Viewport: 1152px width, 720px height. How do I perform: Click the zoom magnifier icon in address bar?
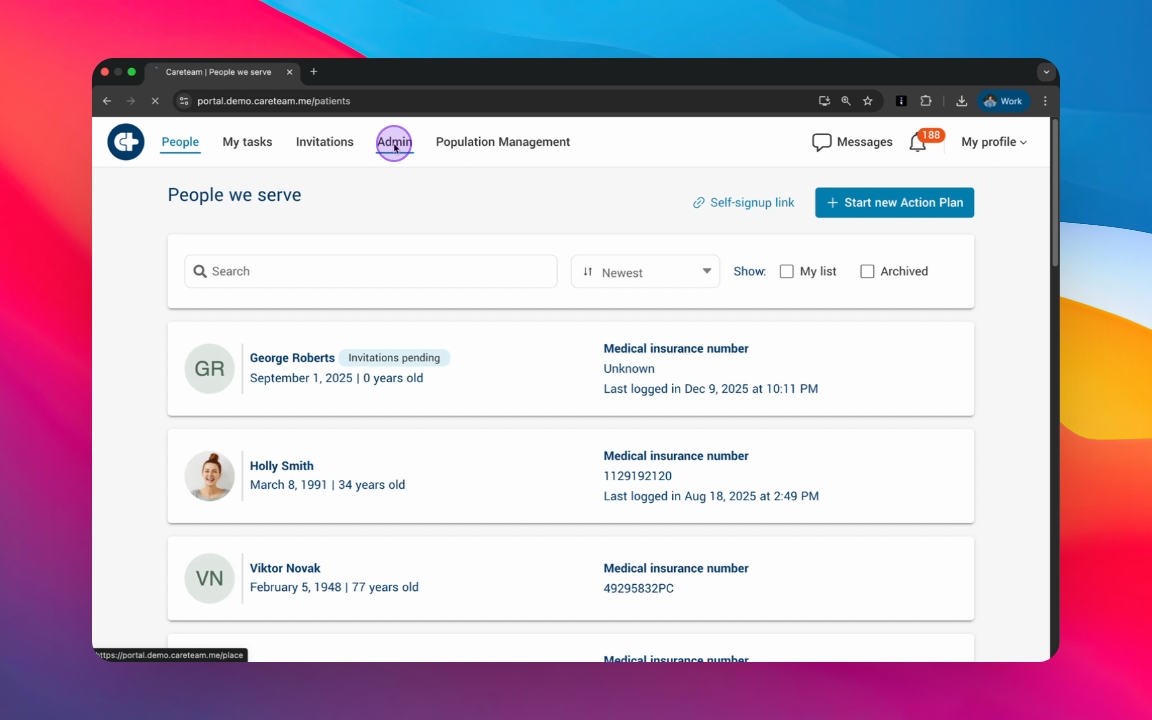pyautogui.click(x=846, y=101)
